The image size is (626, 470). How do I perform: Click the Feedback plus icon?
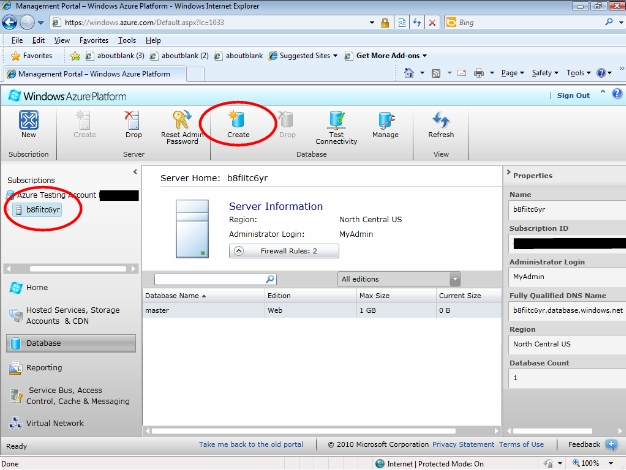click(611, 444)
